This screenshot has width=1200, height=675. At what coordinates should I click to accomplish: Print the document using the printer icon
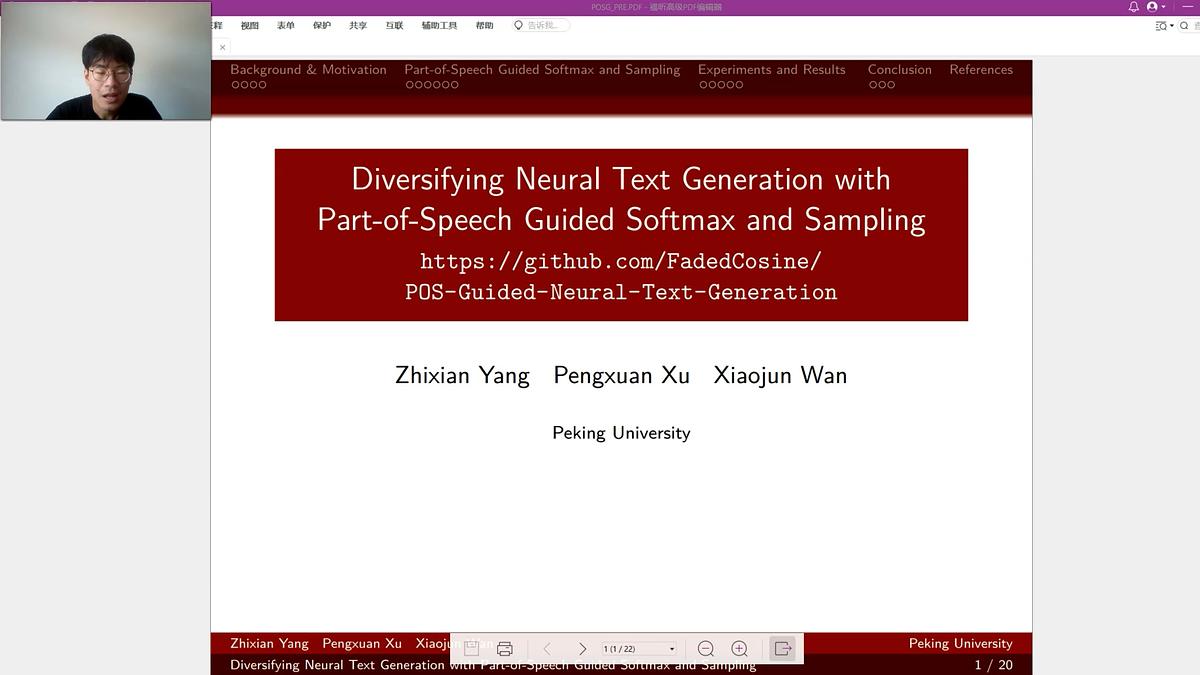[505, 649]
